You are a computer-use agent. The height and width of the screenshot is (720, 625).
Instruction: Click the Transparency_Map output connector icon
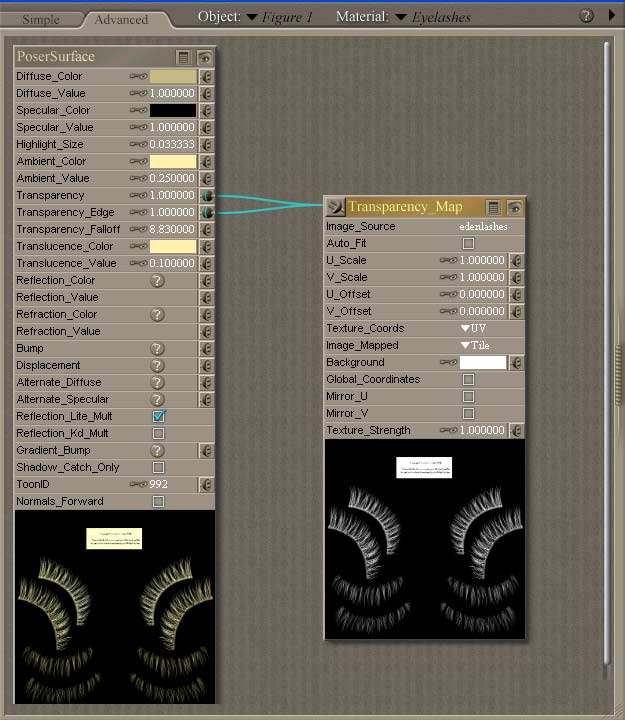coord(335,207)
